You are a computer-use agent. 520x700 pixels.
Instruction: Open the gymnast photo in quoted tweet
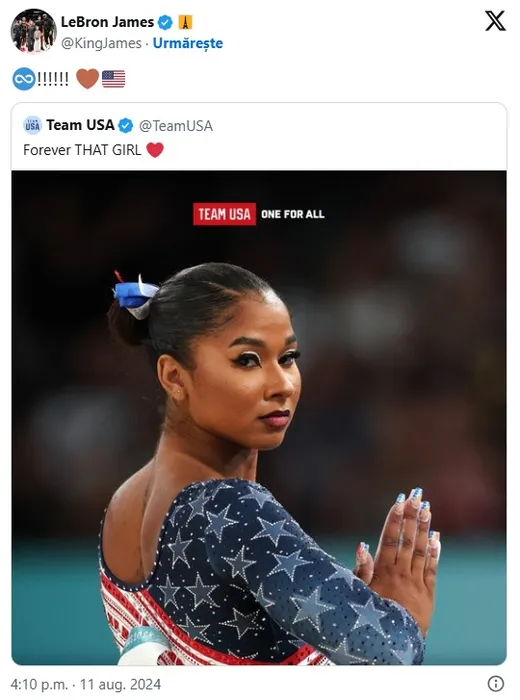pos(259,418)
